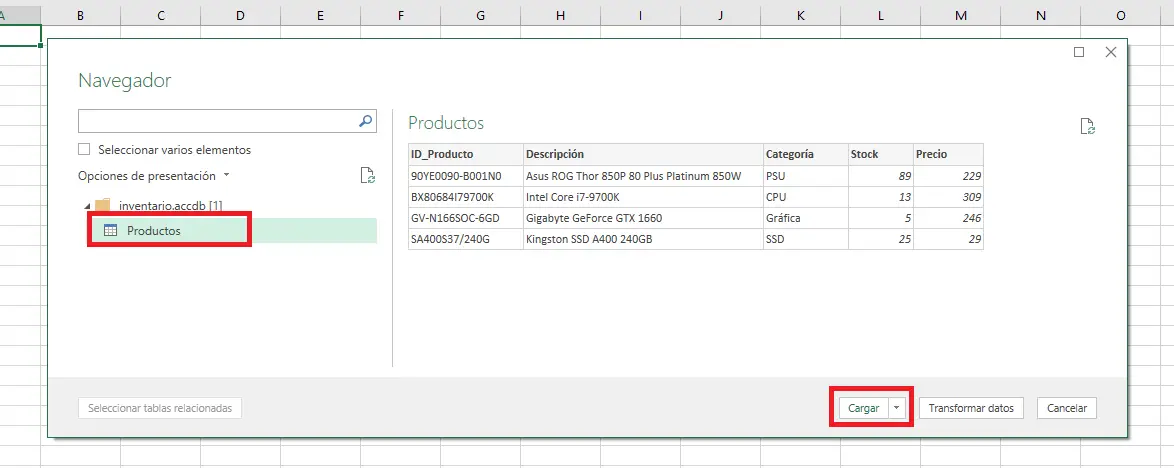This screenshot has width=1174, height=468.
Task: Click the refresh icon beside Opciones de presentación
Action: (367, 176)
